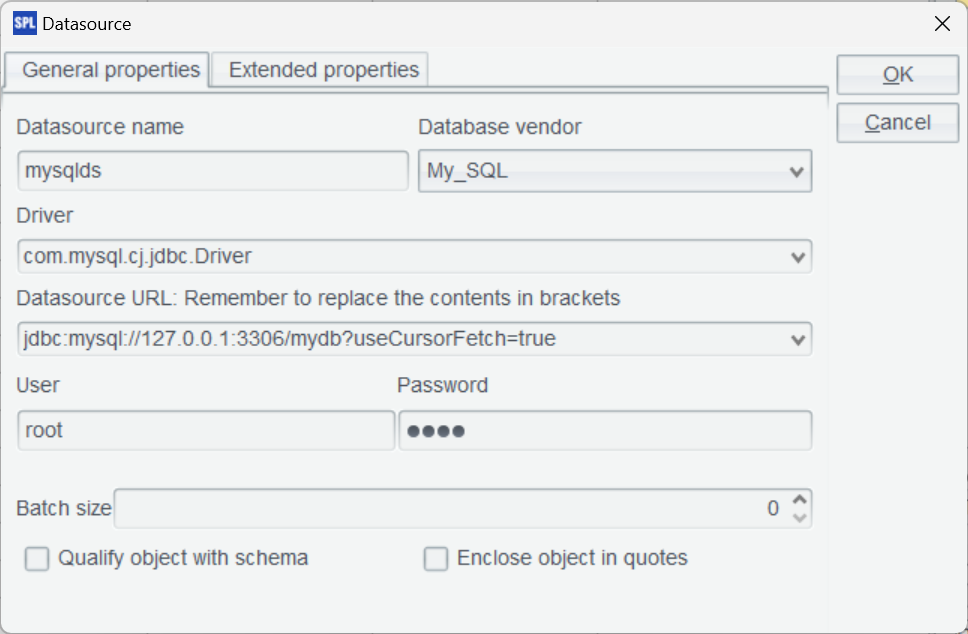The image size is (968, 634).
Task: Click the SPL logo in the title bar
Action: pos(24,23)
